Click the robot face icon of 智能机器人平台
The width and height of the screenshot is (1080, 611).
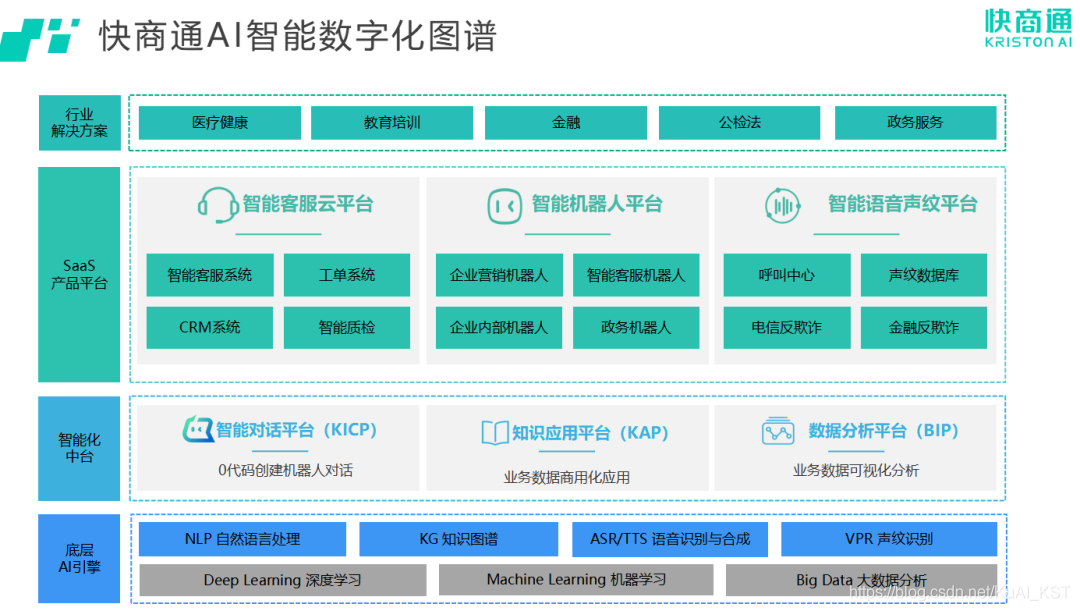tap(504, 206)
